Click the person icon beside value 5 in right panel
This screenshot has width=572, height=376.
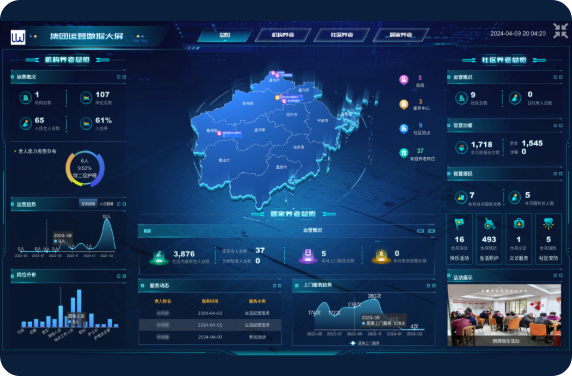click(x=515, y=197)
